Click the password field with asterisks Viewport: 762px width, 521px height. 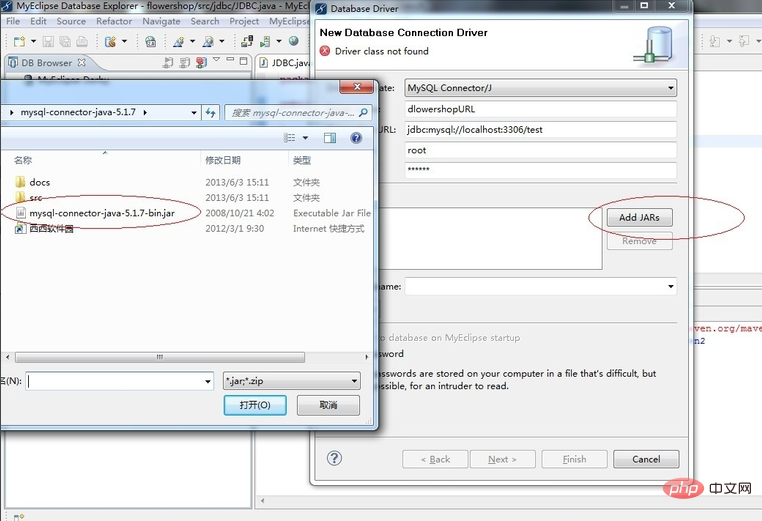click(x=540, y=170)
